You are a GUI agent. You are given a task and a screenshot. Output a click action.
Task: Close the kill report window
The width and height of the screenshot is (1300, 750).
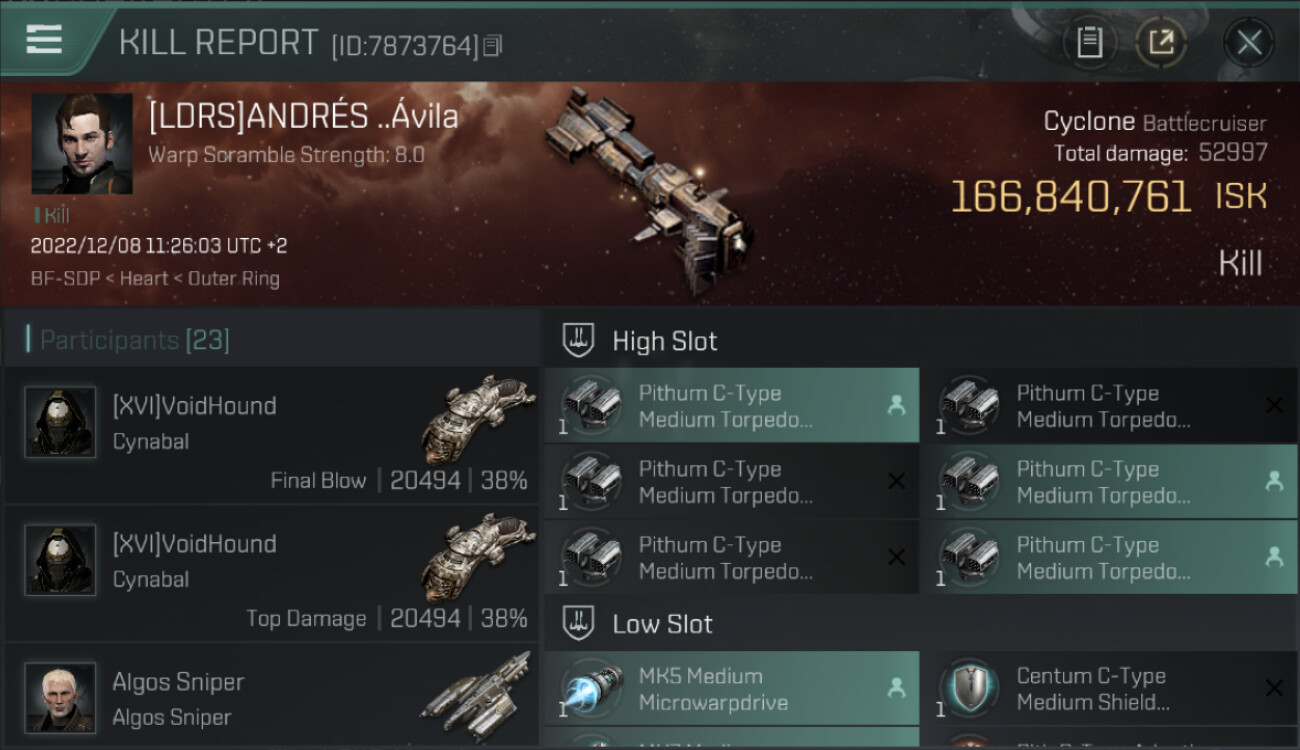pos(1249,43)
